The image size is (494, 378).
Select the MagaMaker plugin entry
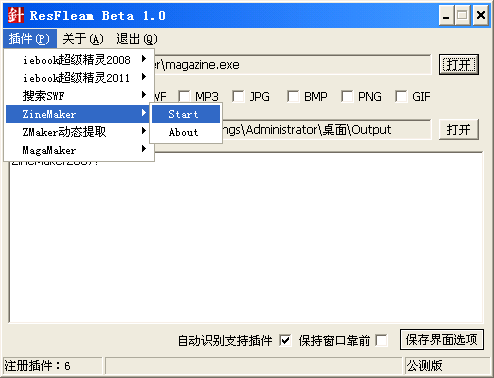point(80,150)
